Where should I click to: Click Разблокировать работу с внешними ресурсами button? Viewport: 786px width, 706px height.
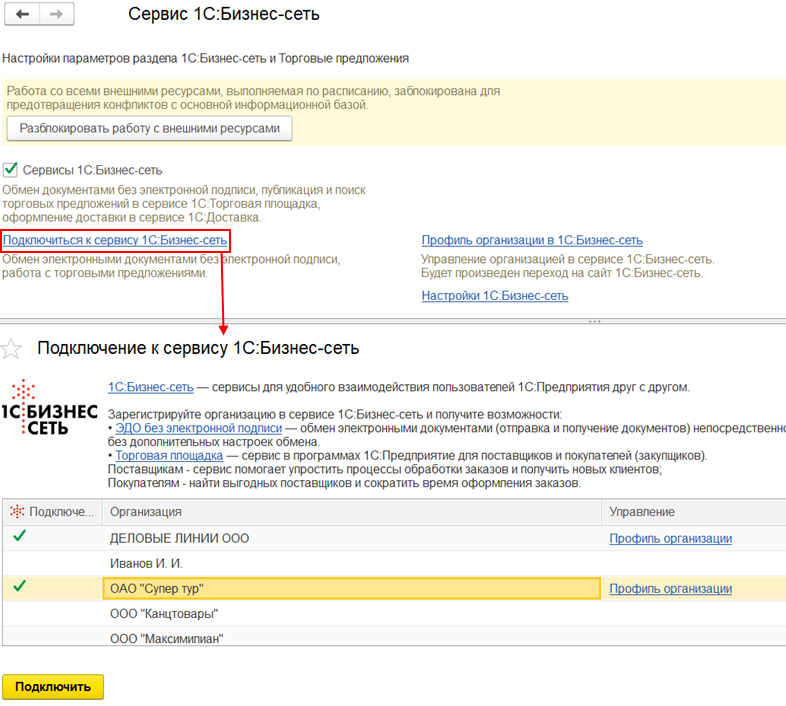pyautogui.click(x=149, y=129)
